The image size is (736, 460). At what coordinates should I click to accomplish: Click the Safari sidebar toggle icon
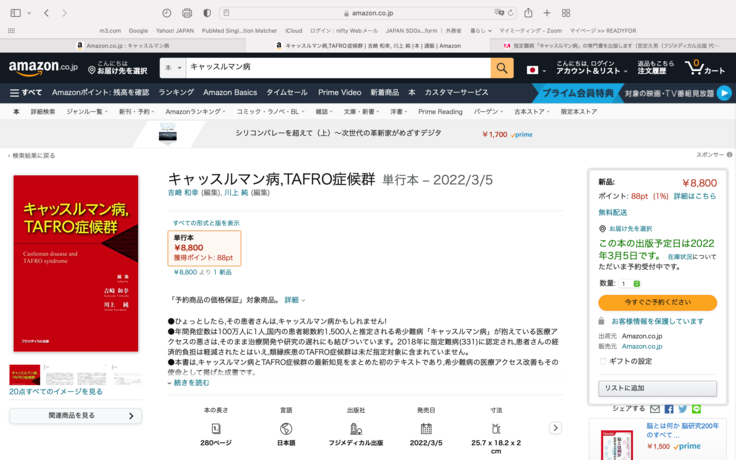[x=17, y=13]
